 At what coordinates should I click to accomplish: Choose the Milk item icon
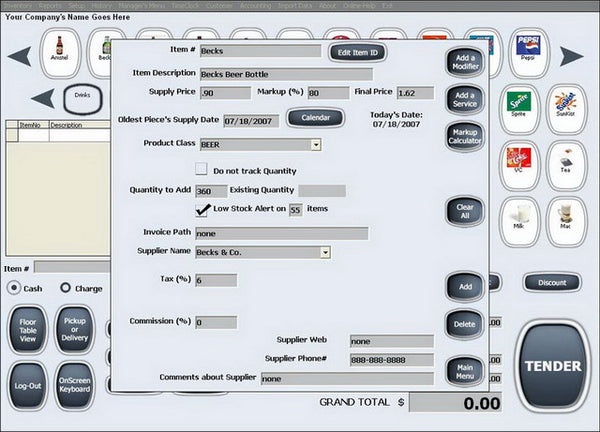(519, 222)
